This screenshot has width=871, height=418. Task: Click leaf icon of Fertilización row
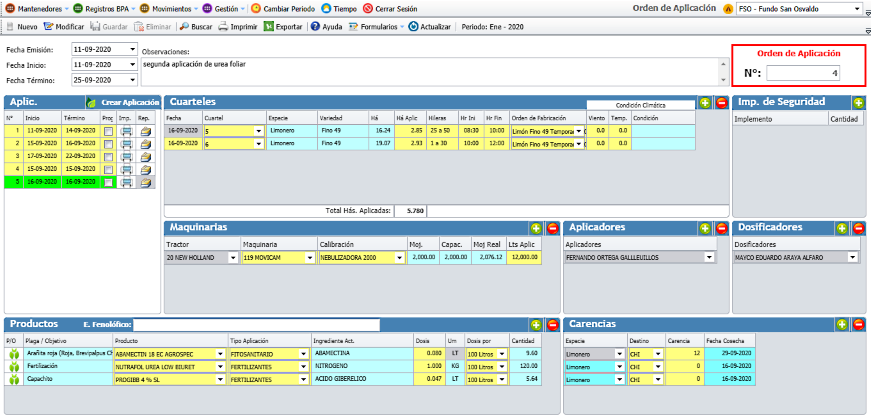(13, 366)
